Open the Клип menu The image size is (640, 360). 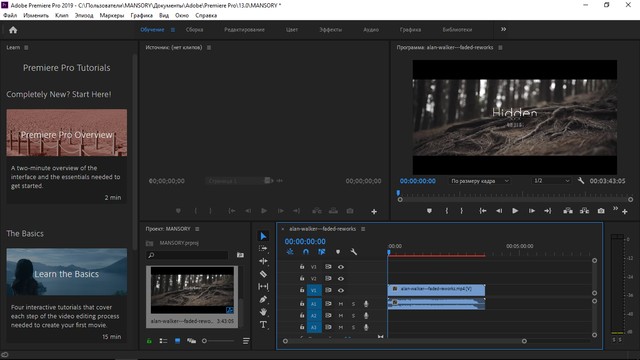62,16
